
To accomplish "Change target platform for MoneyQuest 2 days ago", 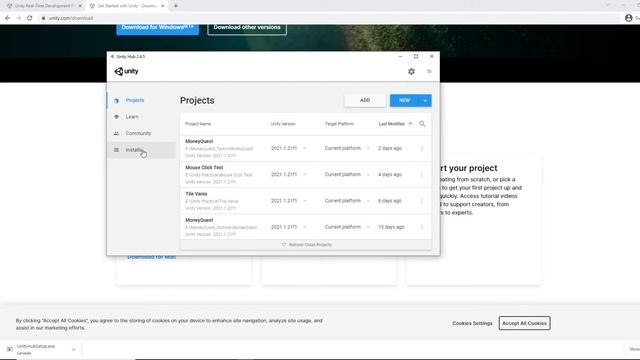I will (x=347, y=149).
